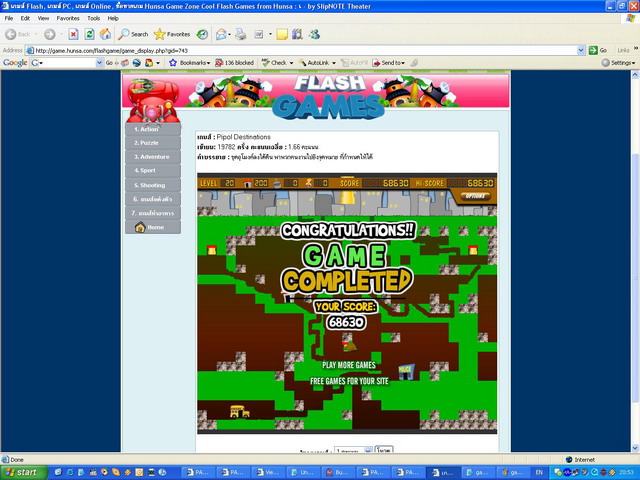Click the Research books icon

pos(298,34)
